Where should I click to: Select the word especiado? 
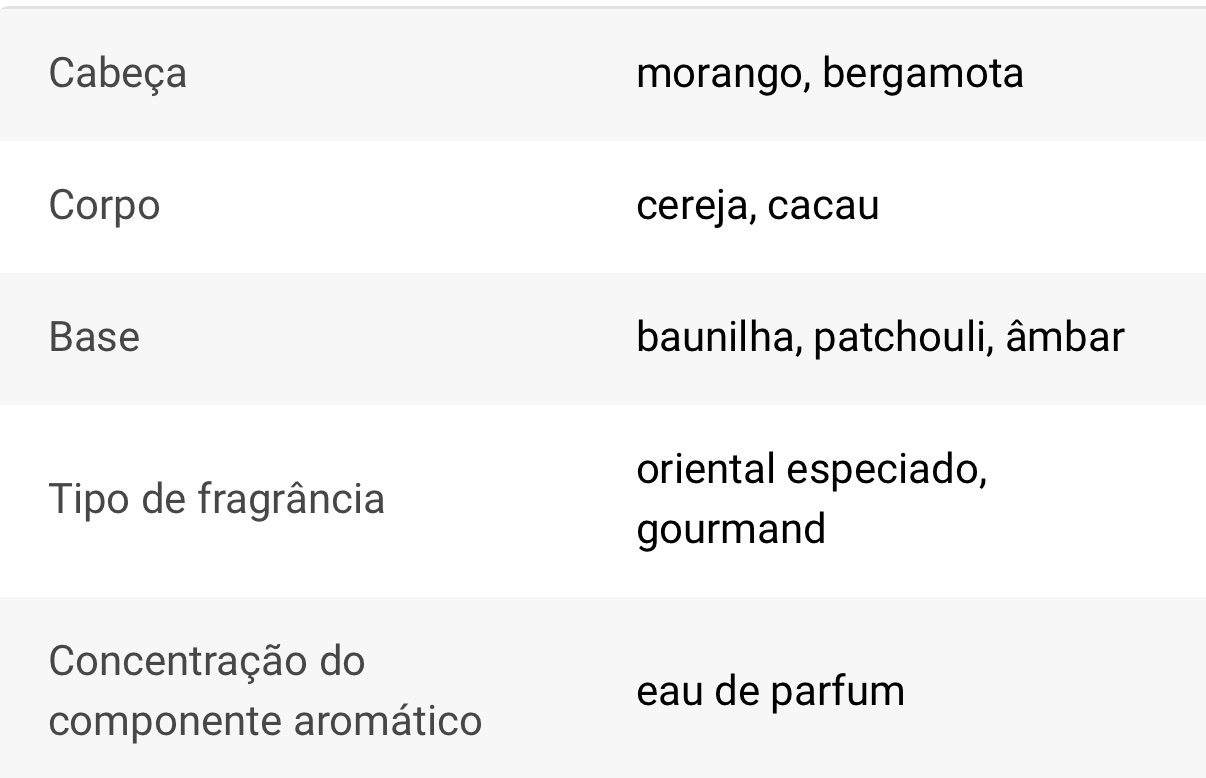tap(885, 469)
